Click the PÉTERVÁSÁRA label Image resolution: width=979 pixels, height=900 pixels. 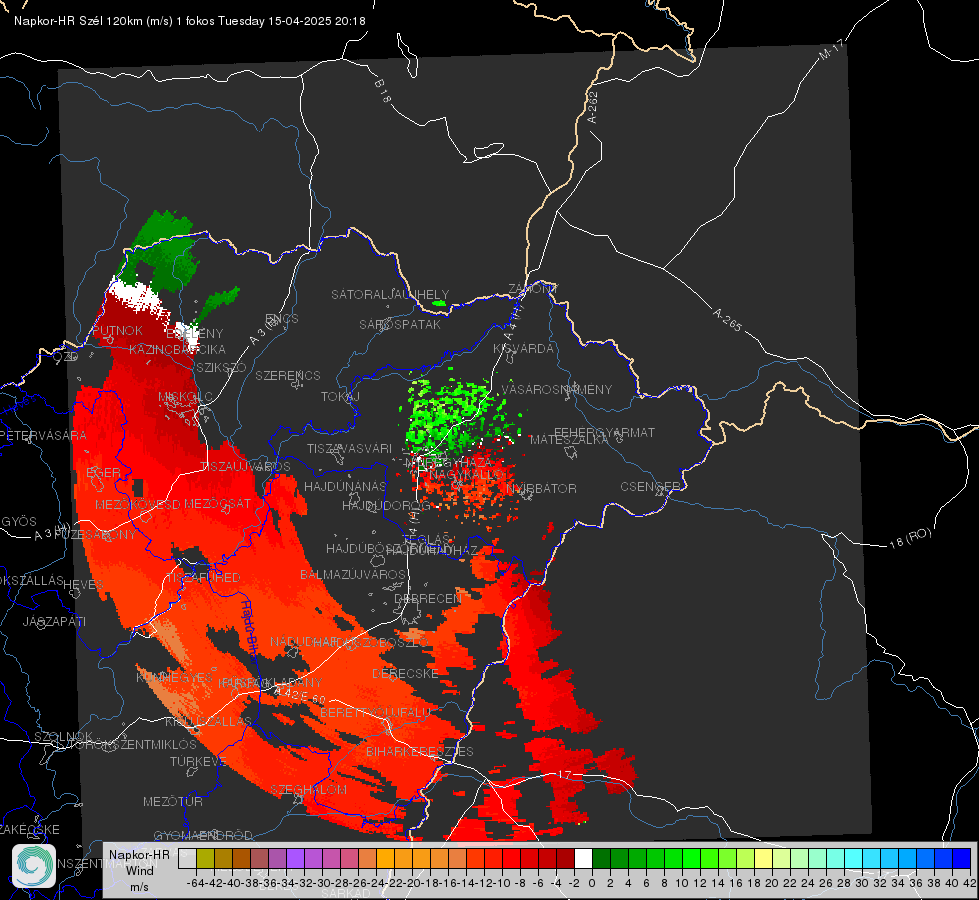tap(43, 435)
